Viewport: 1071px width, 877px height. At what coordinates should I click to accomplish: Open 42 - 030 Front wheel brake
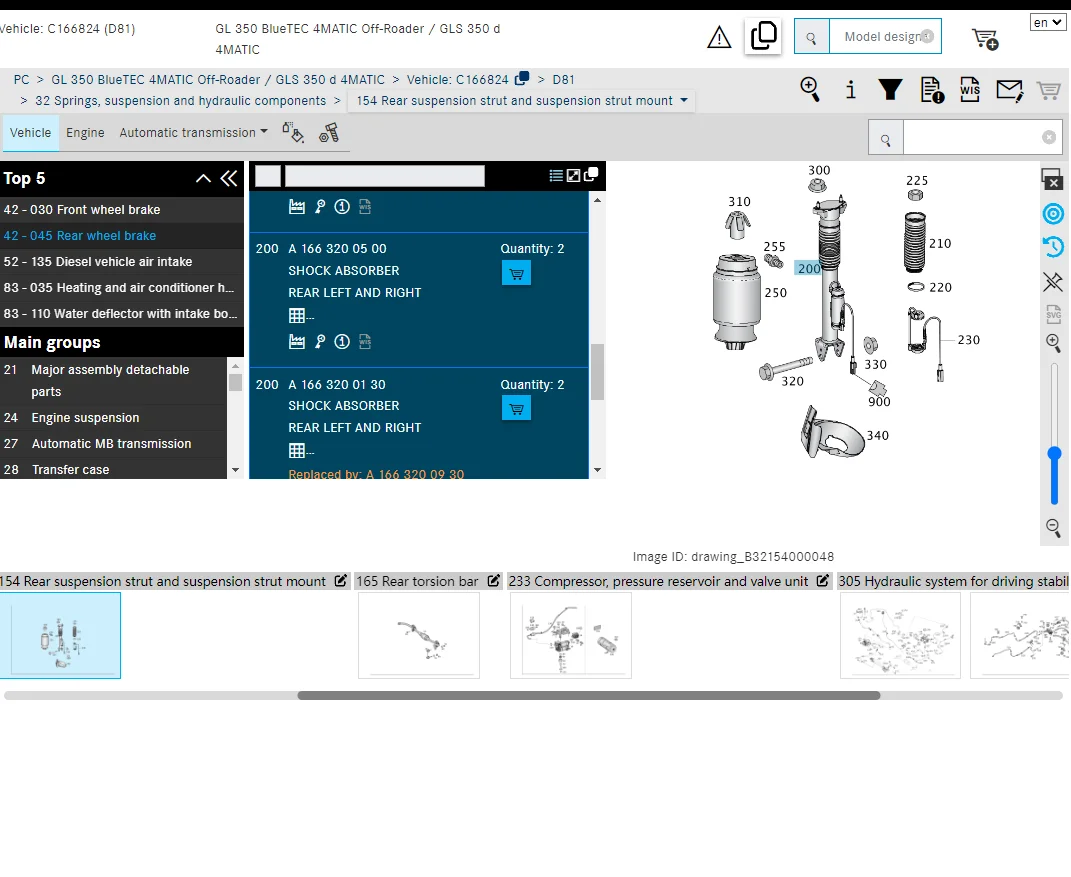click(x=122, y=210)
